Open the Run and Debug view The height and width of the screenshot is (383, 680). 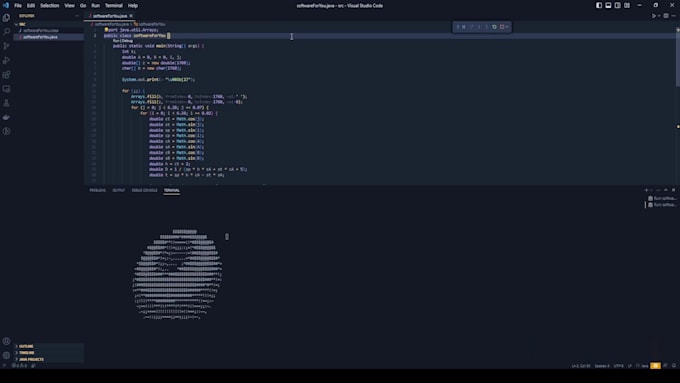(x=7, y=60)
